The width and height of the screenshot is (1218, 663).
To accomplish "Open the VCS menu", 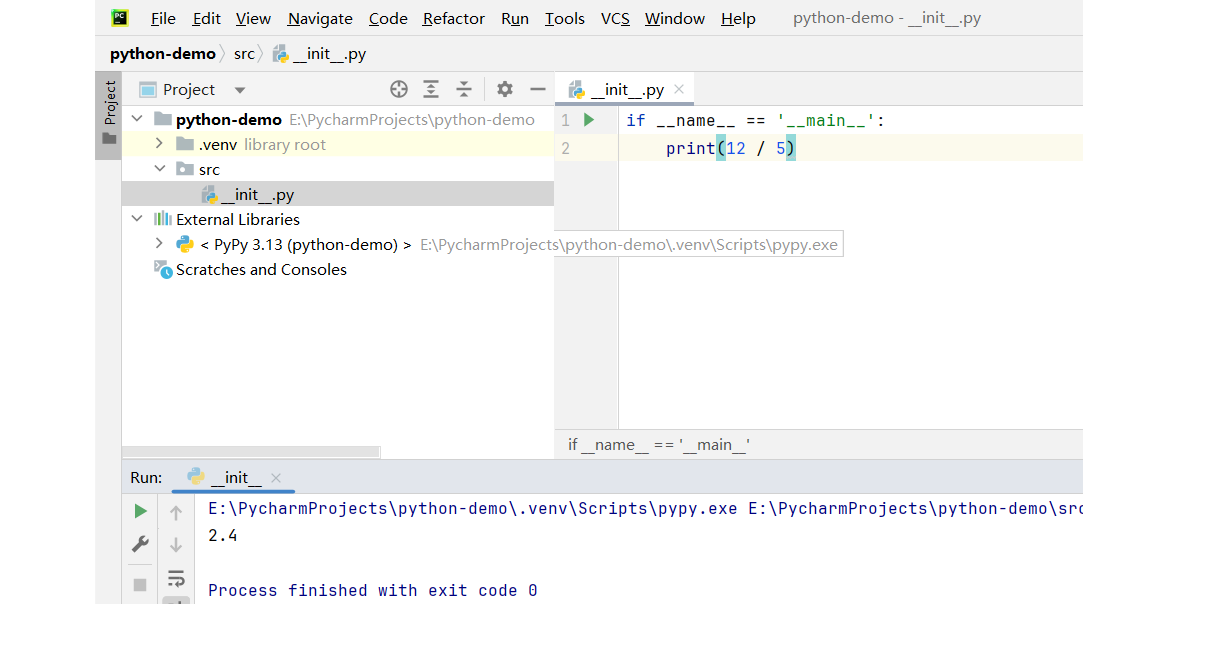I will tap(615, 18).
